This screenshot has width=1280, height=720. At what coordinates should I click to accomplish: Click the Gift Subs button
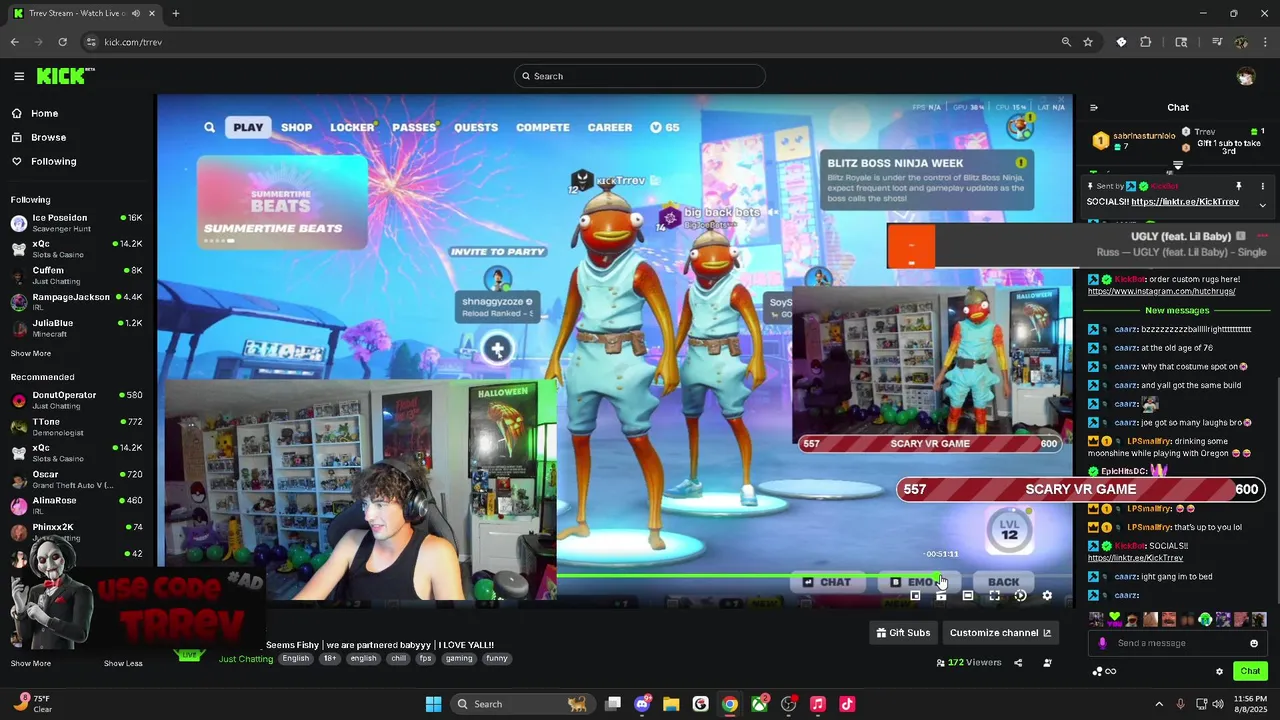tap(903, 632)
